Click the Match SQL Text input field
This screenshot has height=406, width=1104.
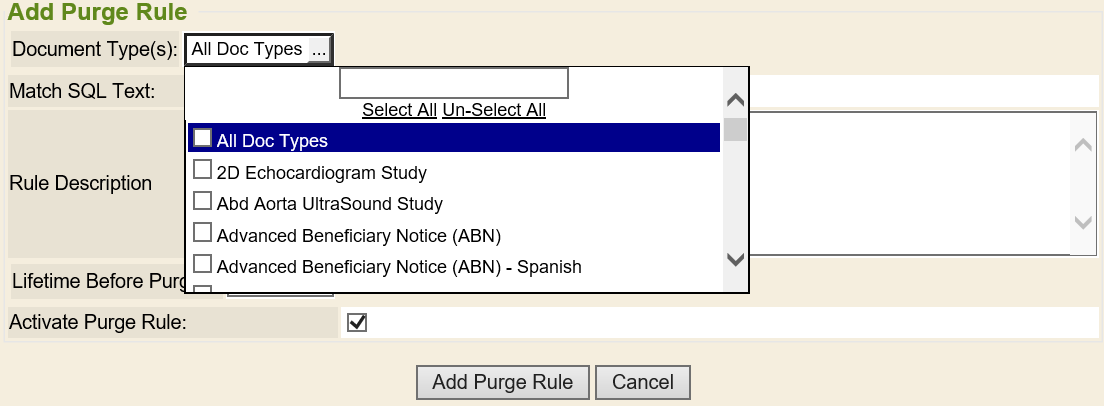[x=924, y=90]
